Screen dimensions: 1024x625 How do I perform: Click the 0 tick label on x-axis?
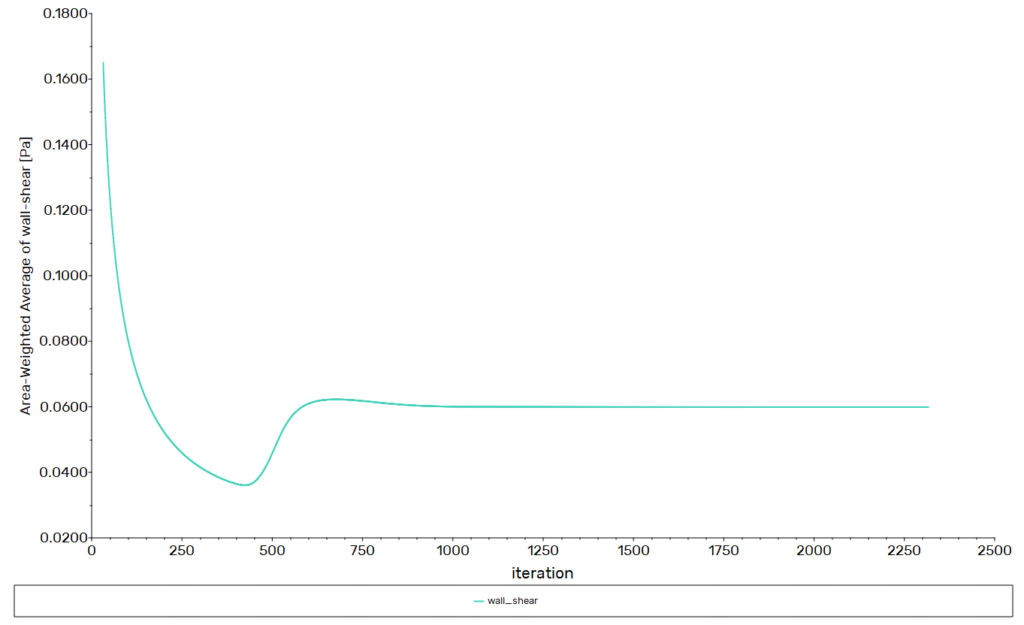pos(92,551)
